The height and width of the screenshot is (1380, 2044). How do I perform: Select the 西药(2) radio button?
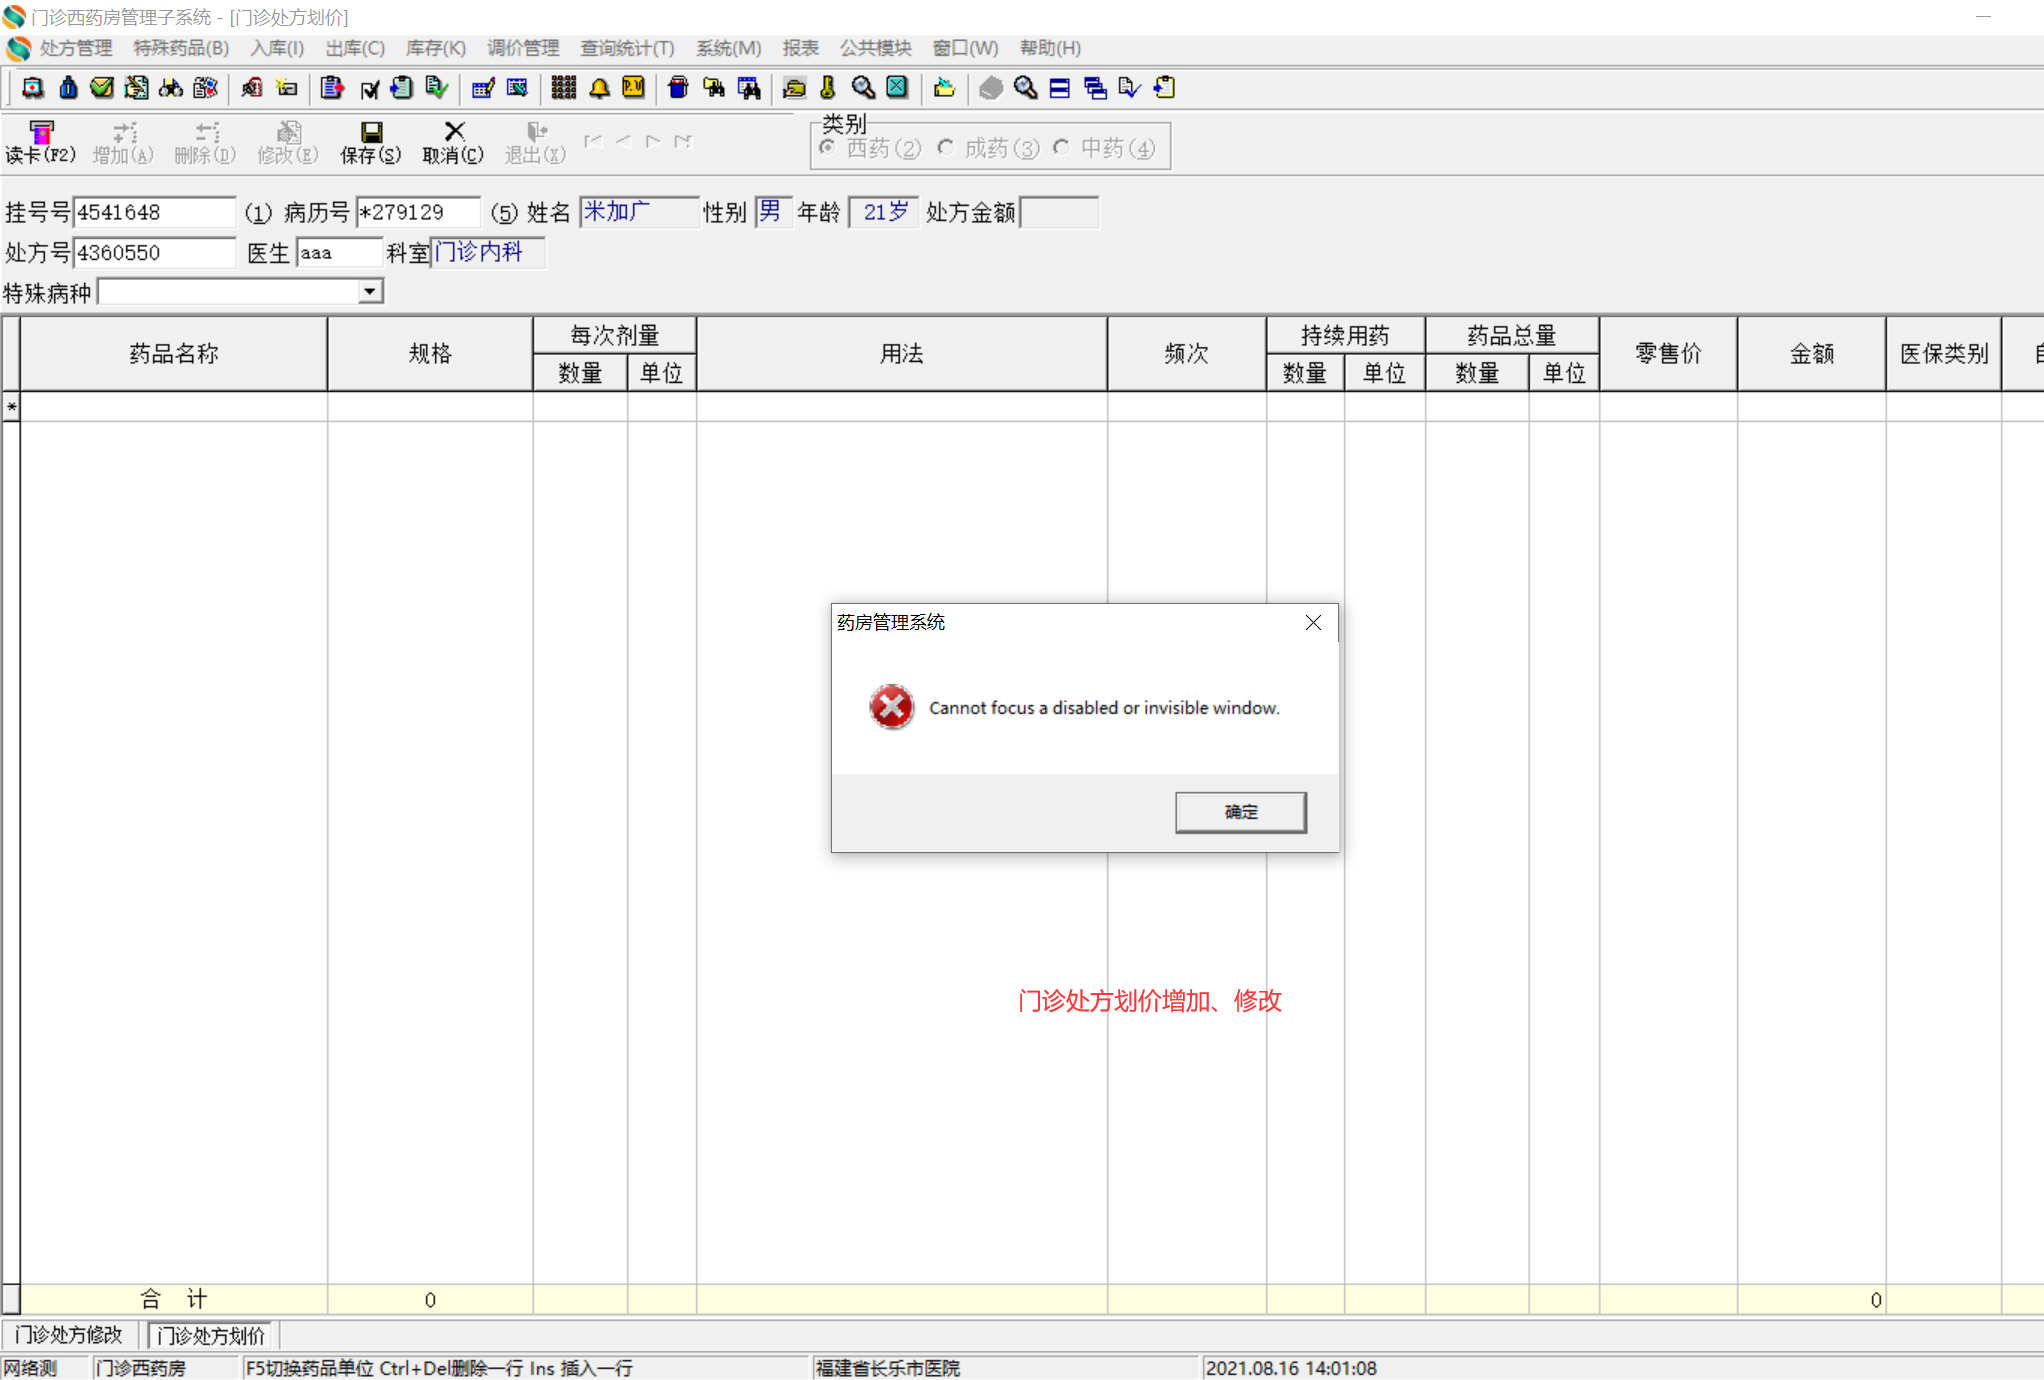[x=828, y=148]
